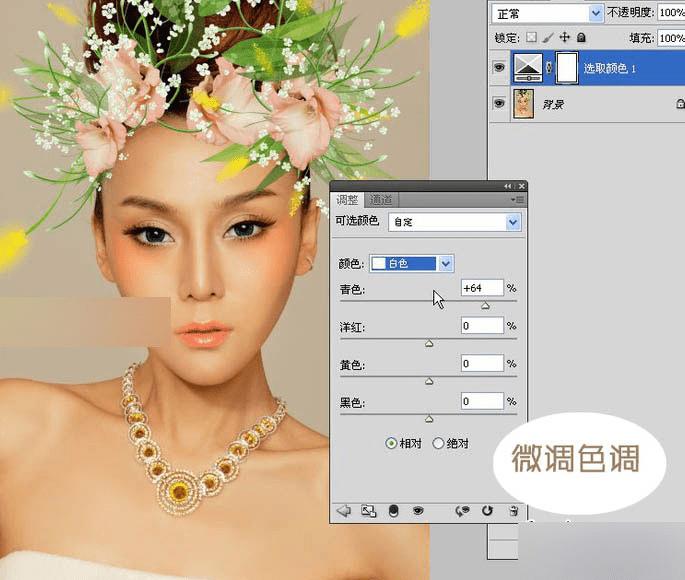This screenshot has width=685, height=580.
Task: Select the 背景 layer thumbnail
Action: tap(523, 104)
